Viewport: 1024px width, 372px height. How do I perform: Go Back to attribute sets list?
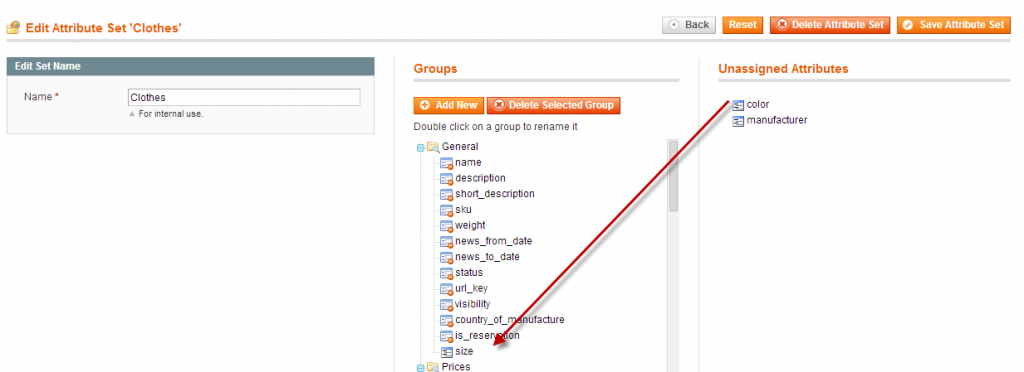689,25
